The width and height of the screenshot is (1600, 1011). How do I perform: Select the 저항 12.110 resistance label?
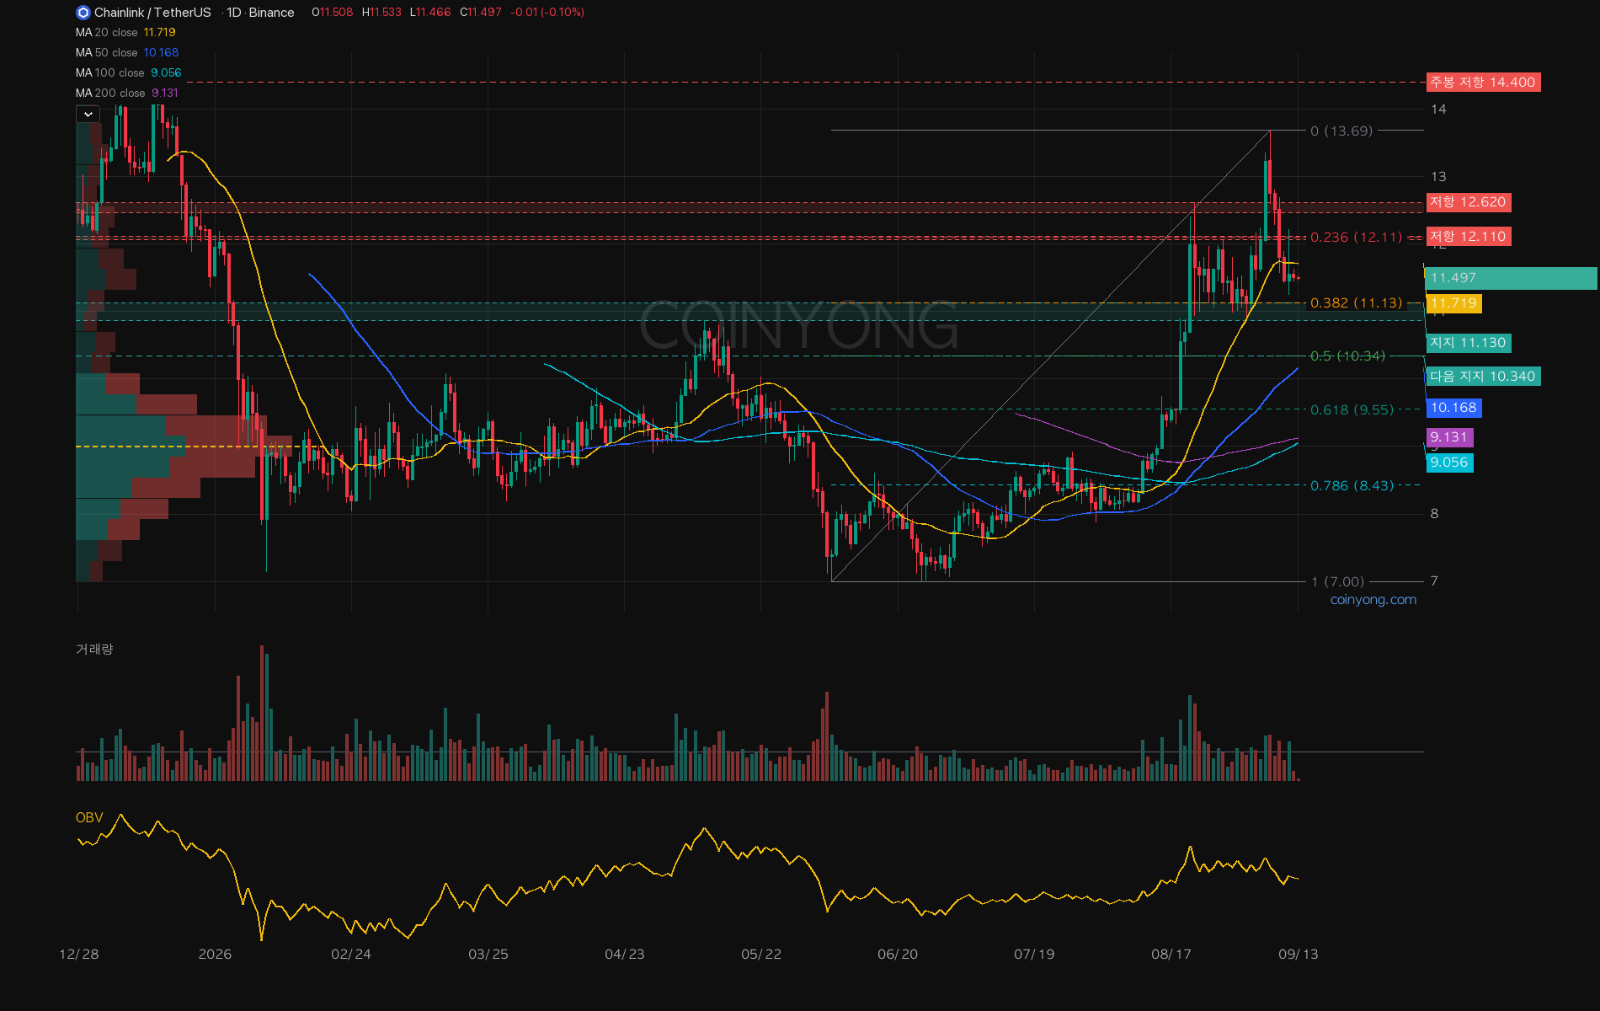1468,237
